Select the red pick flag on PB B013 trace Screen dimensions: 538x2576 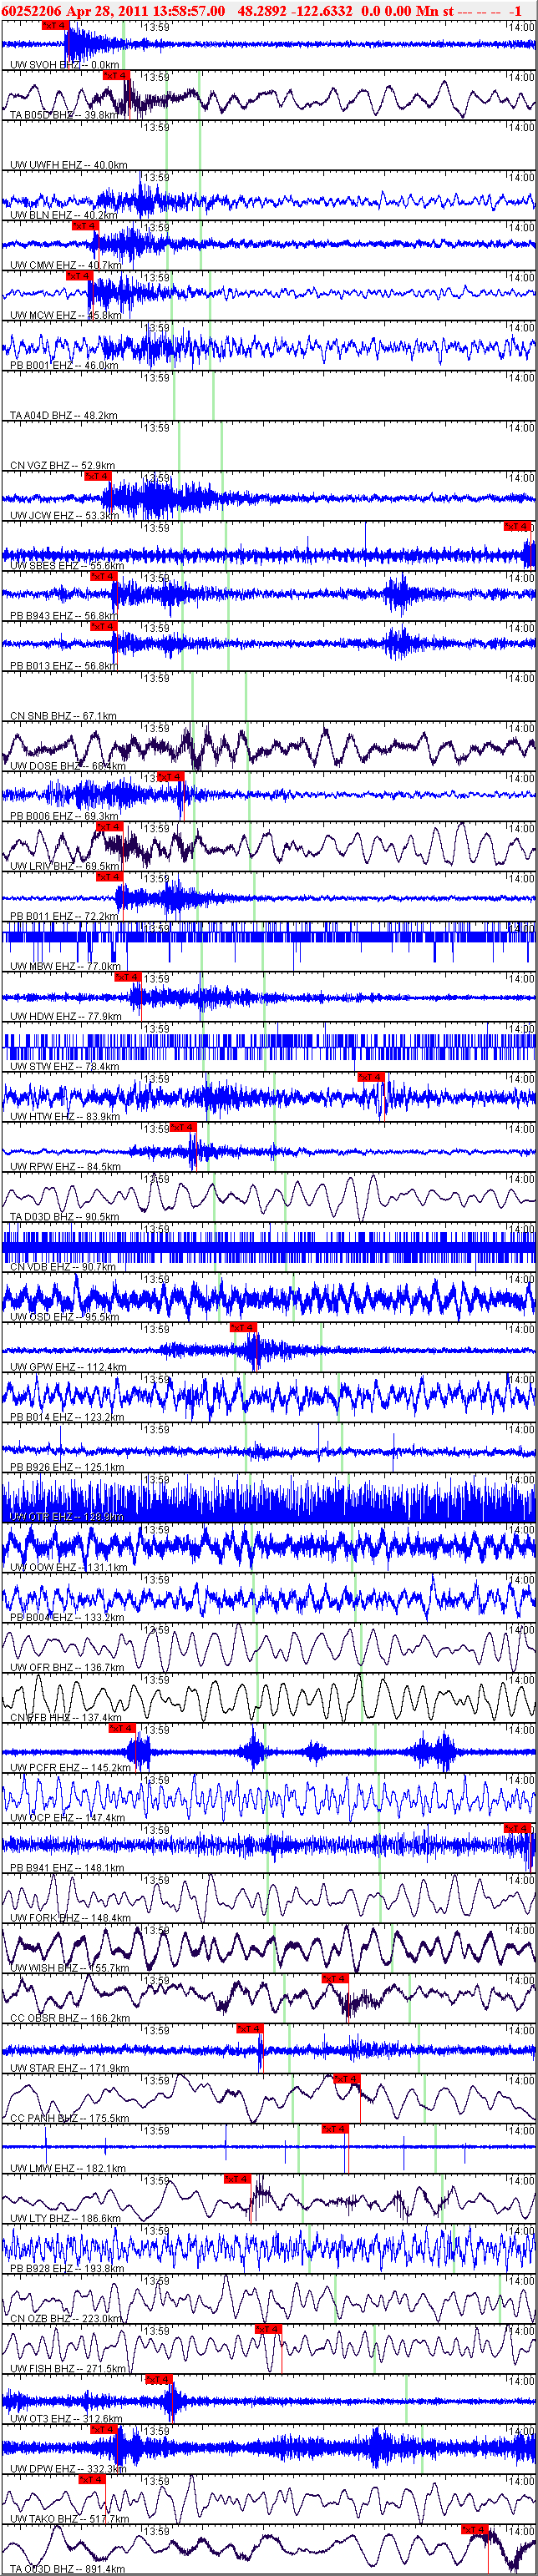(x=103, y=627)
